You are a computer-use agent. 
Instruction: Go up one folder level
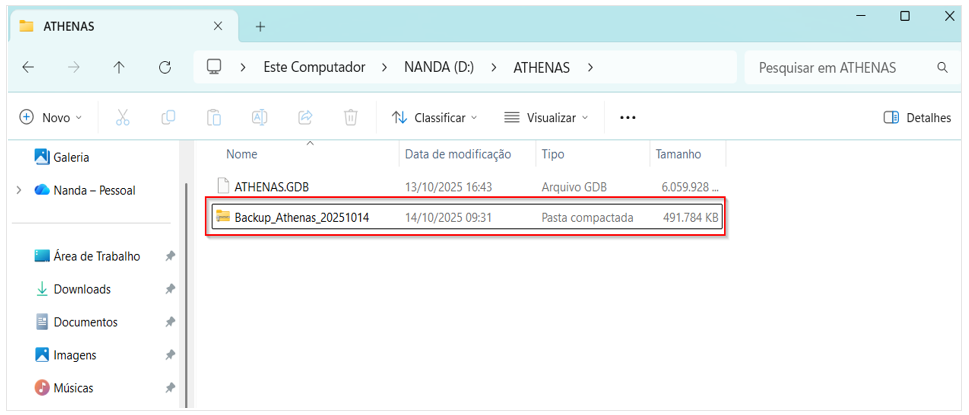[x=119, y=68]
